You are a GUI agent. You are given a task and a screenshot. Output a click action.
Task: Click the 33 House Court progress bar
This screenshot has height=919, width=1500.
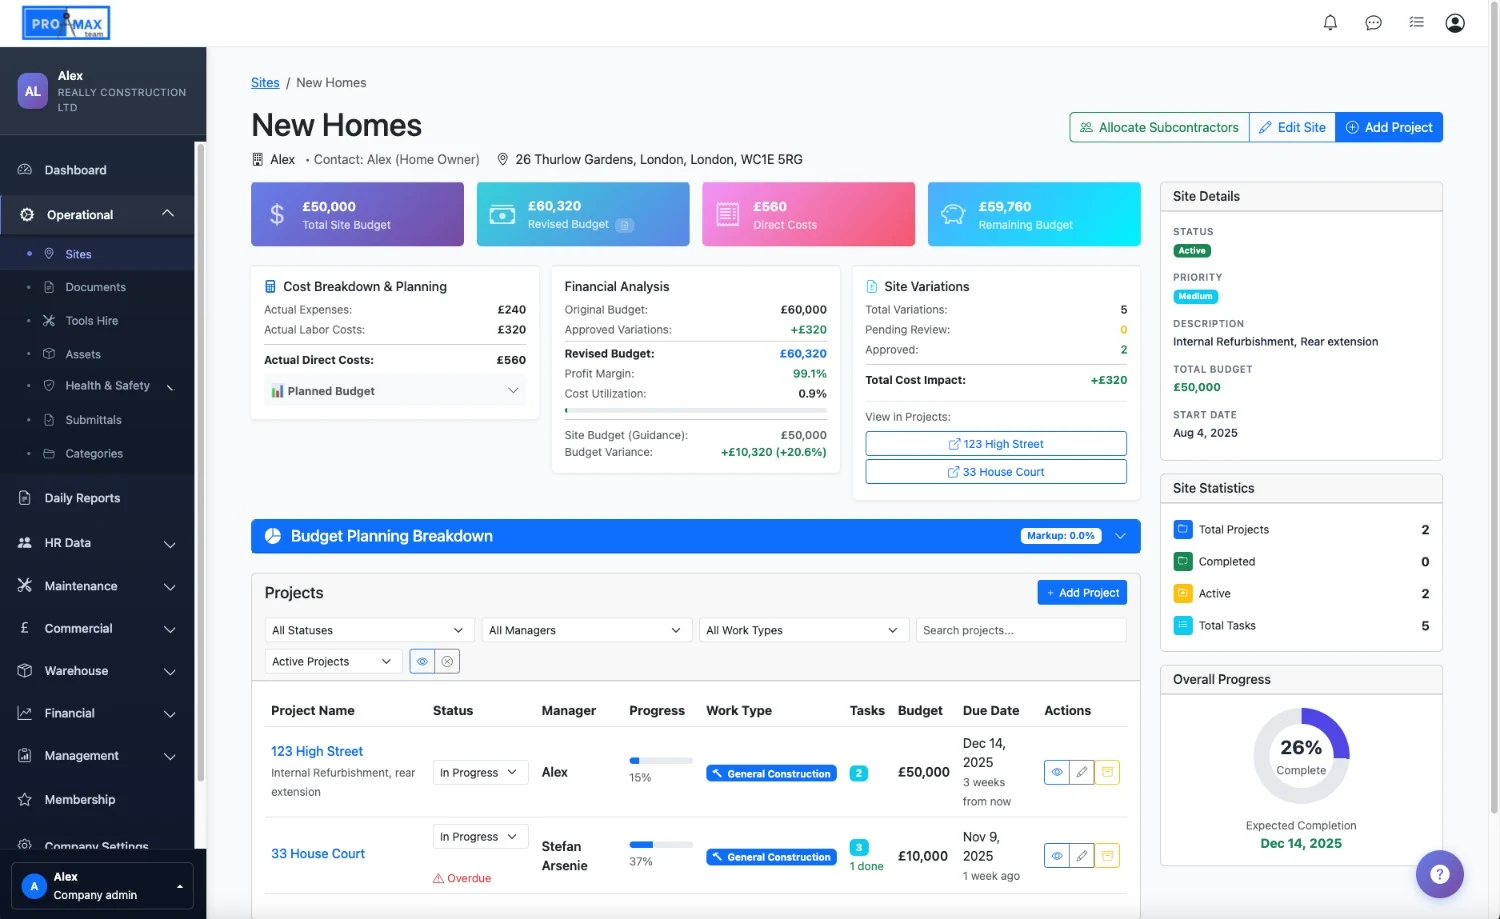pyautogui.click(x=661, y=845)
